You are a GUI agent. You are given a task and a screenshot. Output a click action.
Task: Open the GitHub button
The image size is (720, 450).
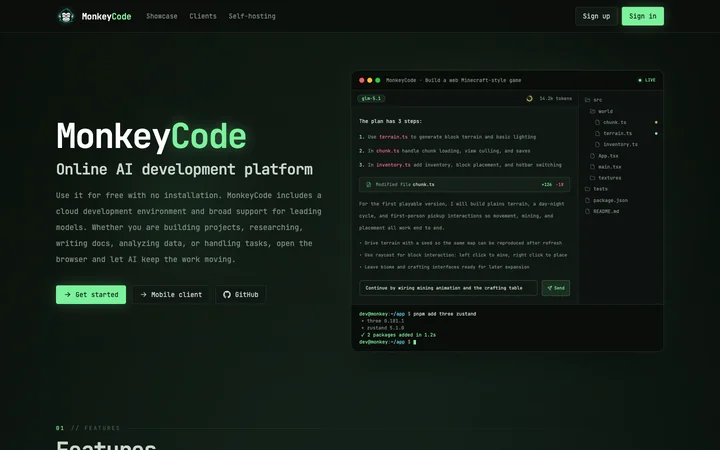point(241,294)
